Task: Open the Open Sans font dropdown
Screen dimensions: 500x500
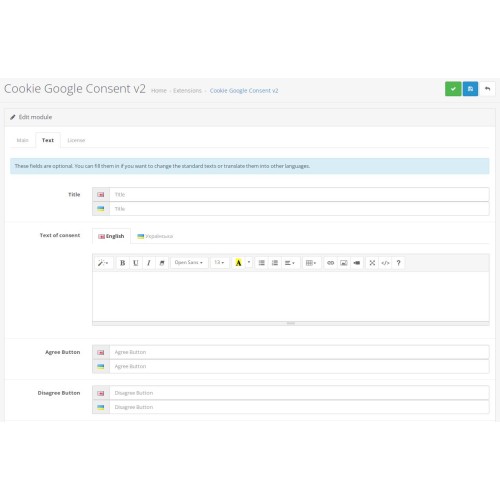Action: tap(189, 263)
